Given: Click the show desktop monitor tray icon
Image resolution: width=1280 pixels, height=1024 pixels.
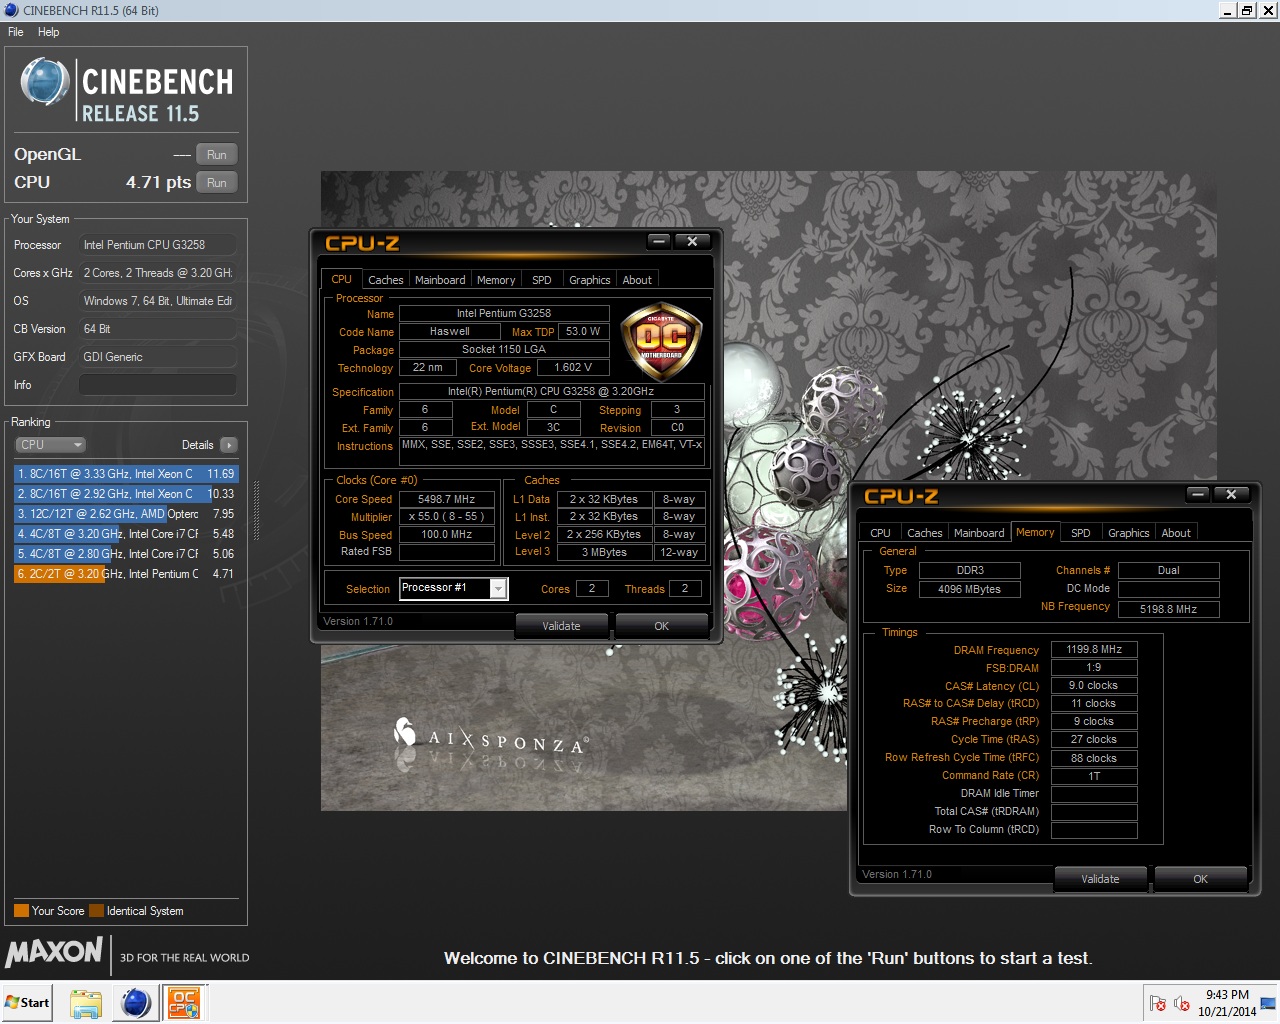Looking at the screenshot, I should (x=1268, y=1003).
